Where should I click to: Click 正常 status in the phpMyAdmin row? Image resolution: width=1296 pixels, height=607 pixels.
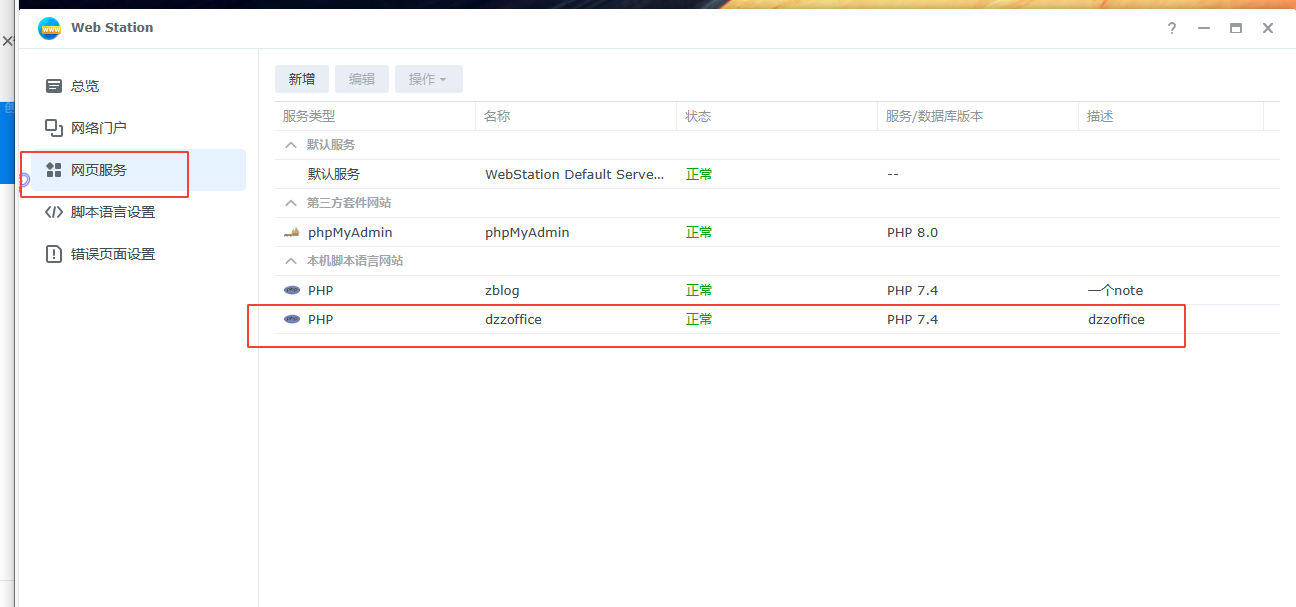(699, 232)
